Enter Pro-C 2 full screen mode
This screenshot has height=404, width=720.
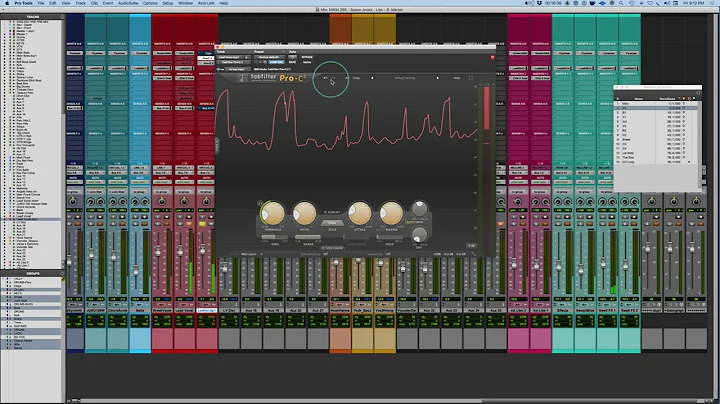pos(471,78)
